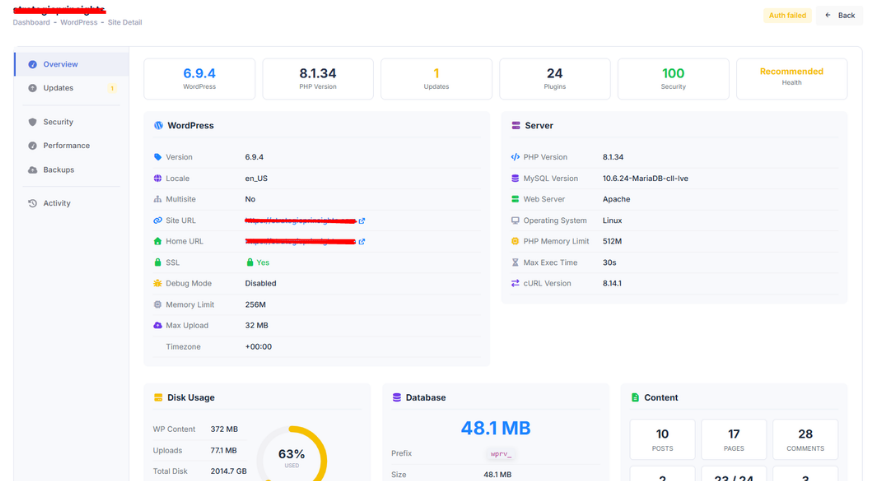
Task: Click the en_US locale value
Action: 256,179
